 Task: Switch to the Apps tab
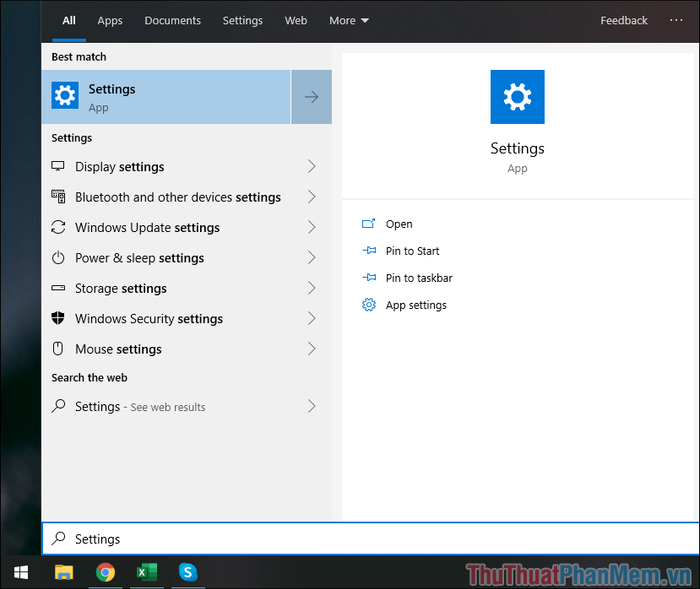click(x=110, y=21)
